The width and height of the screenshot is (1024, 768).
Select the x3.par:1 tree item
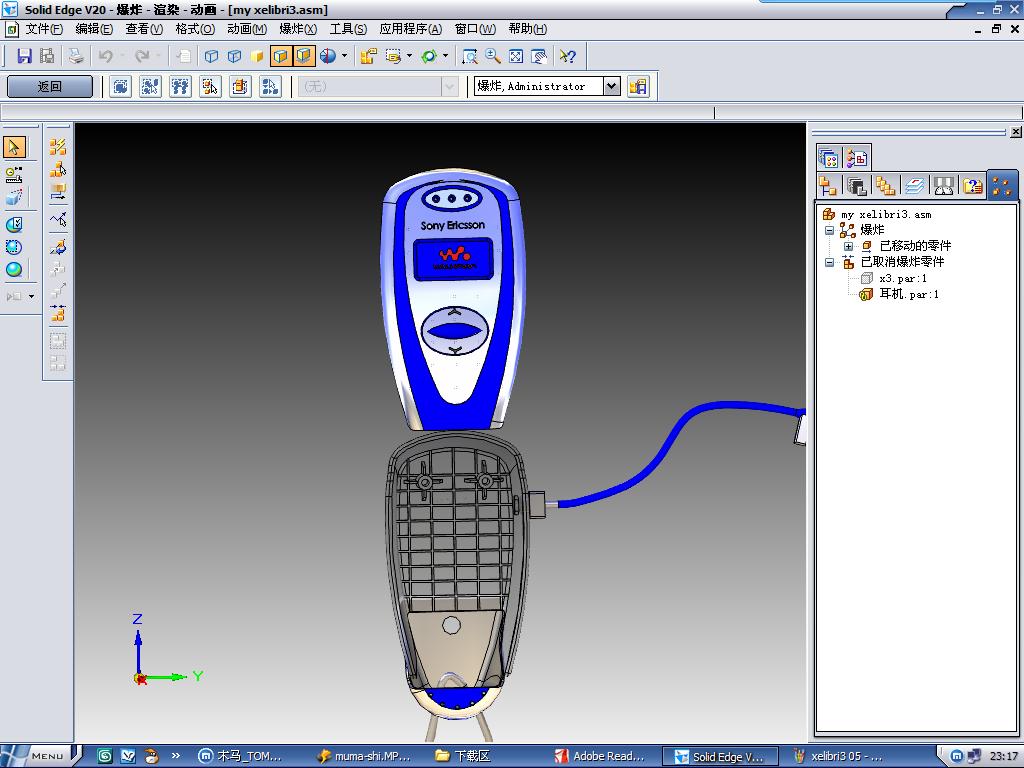pyautogui.click(x=903, y=279)
